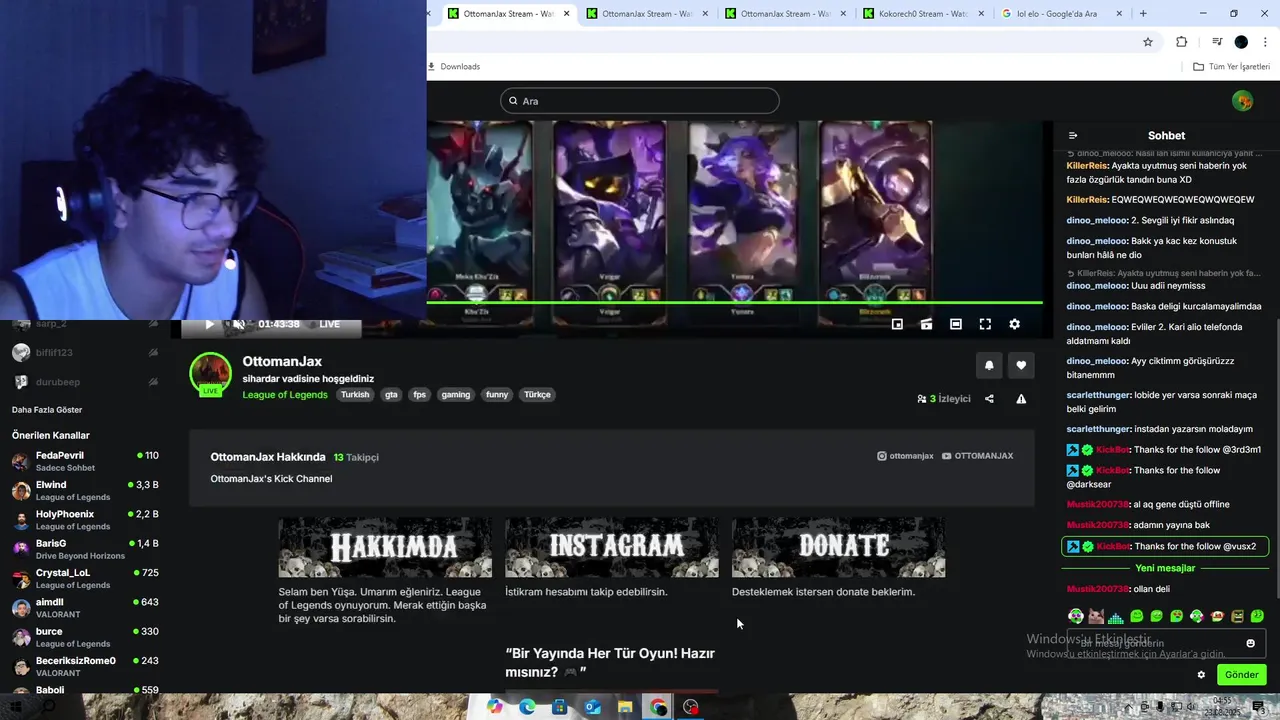Close the first OttomanJax Stream tab
1280x720 pixels.
[x=567, y=14]
